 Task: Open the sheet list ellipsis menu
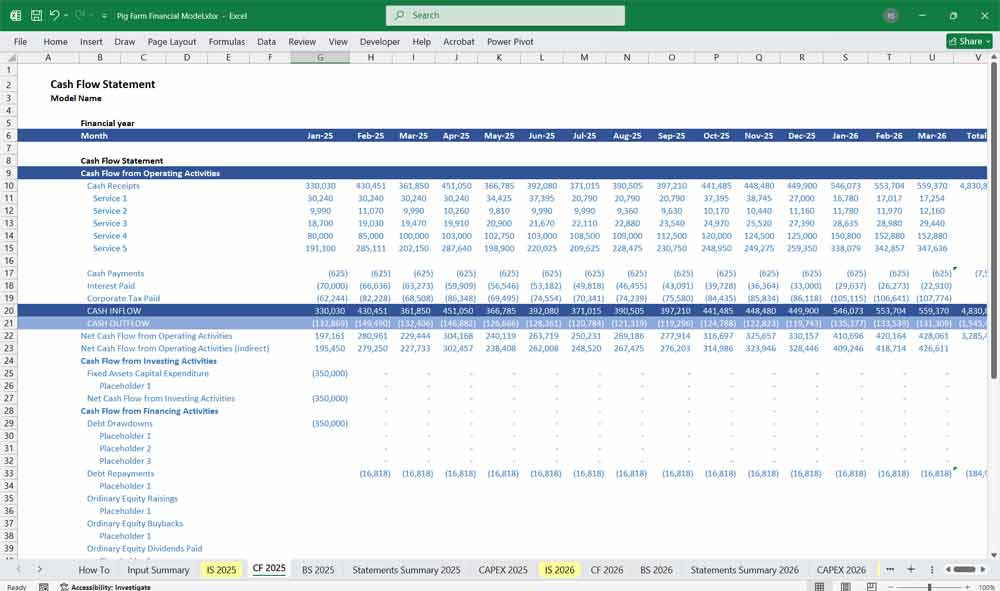pos(891,569)
